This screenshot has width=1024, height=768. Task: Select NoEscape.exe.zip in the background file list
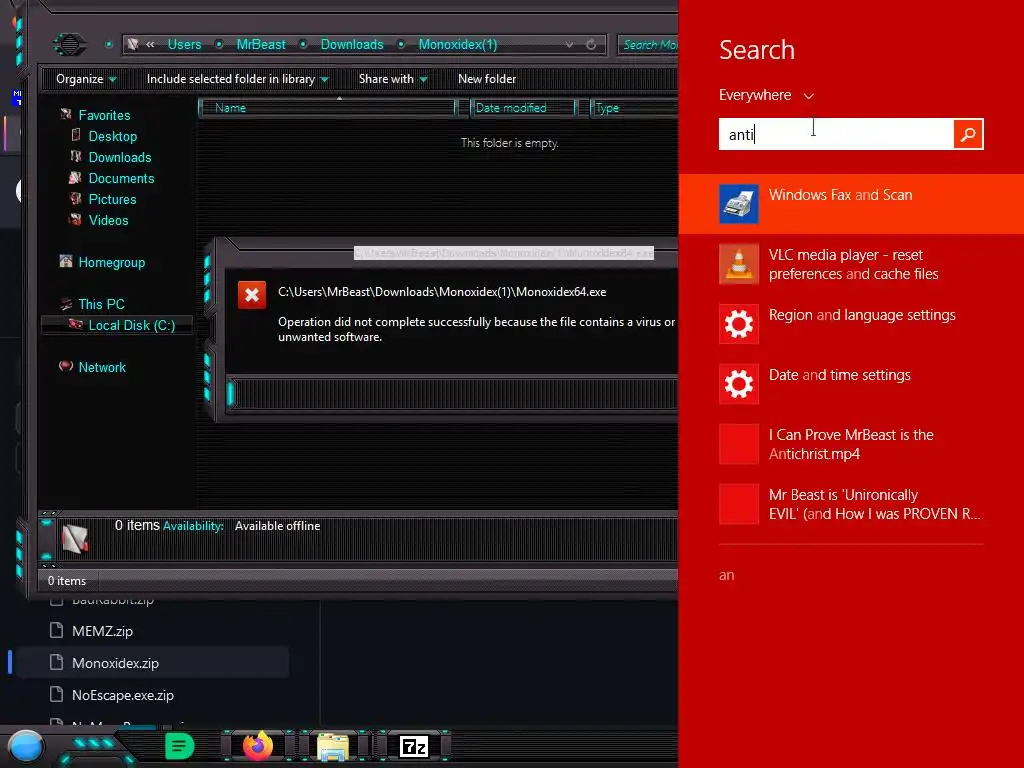123,695
